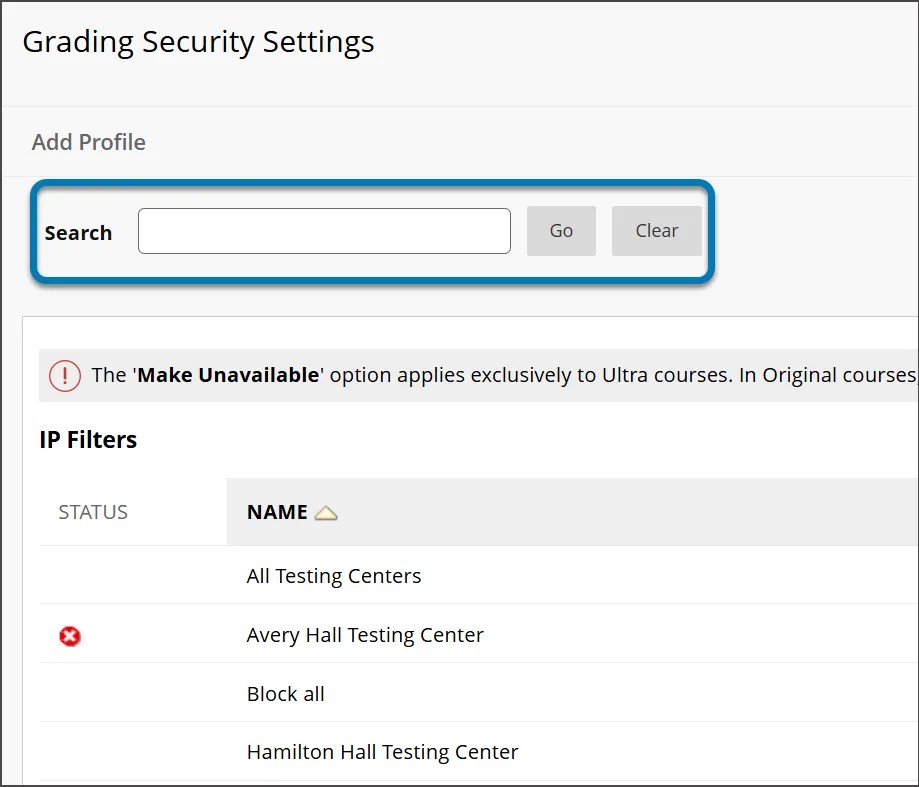Click the red unavailable status icon beside Avery Hall
The image size is (919, 787).
tap(69, 637)
